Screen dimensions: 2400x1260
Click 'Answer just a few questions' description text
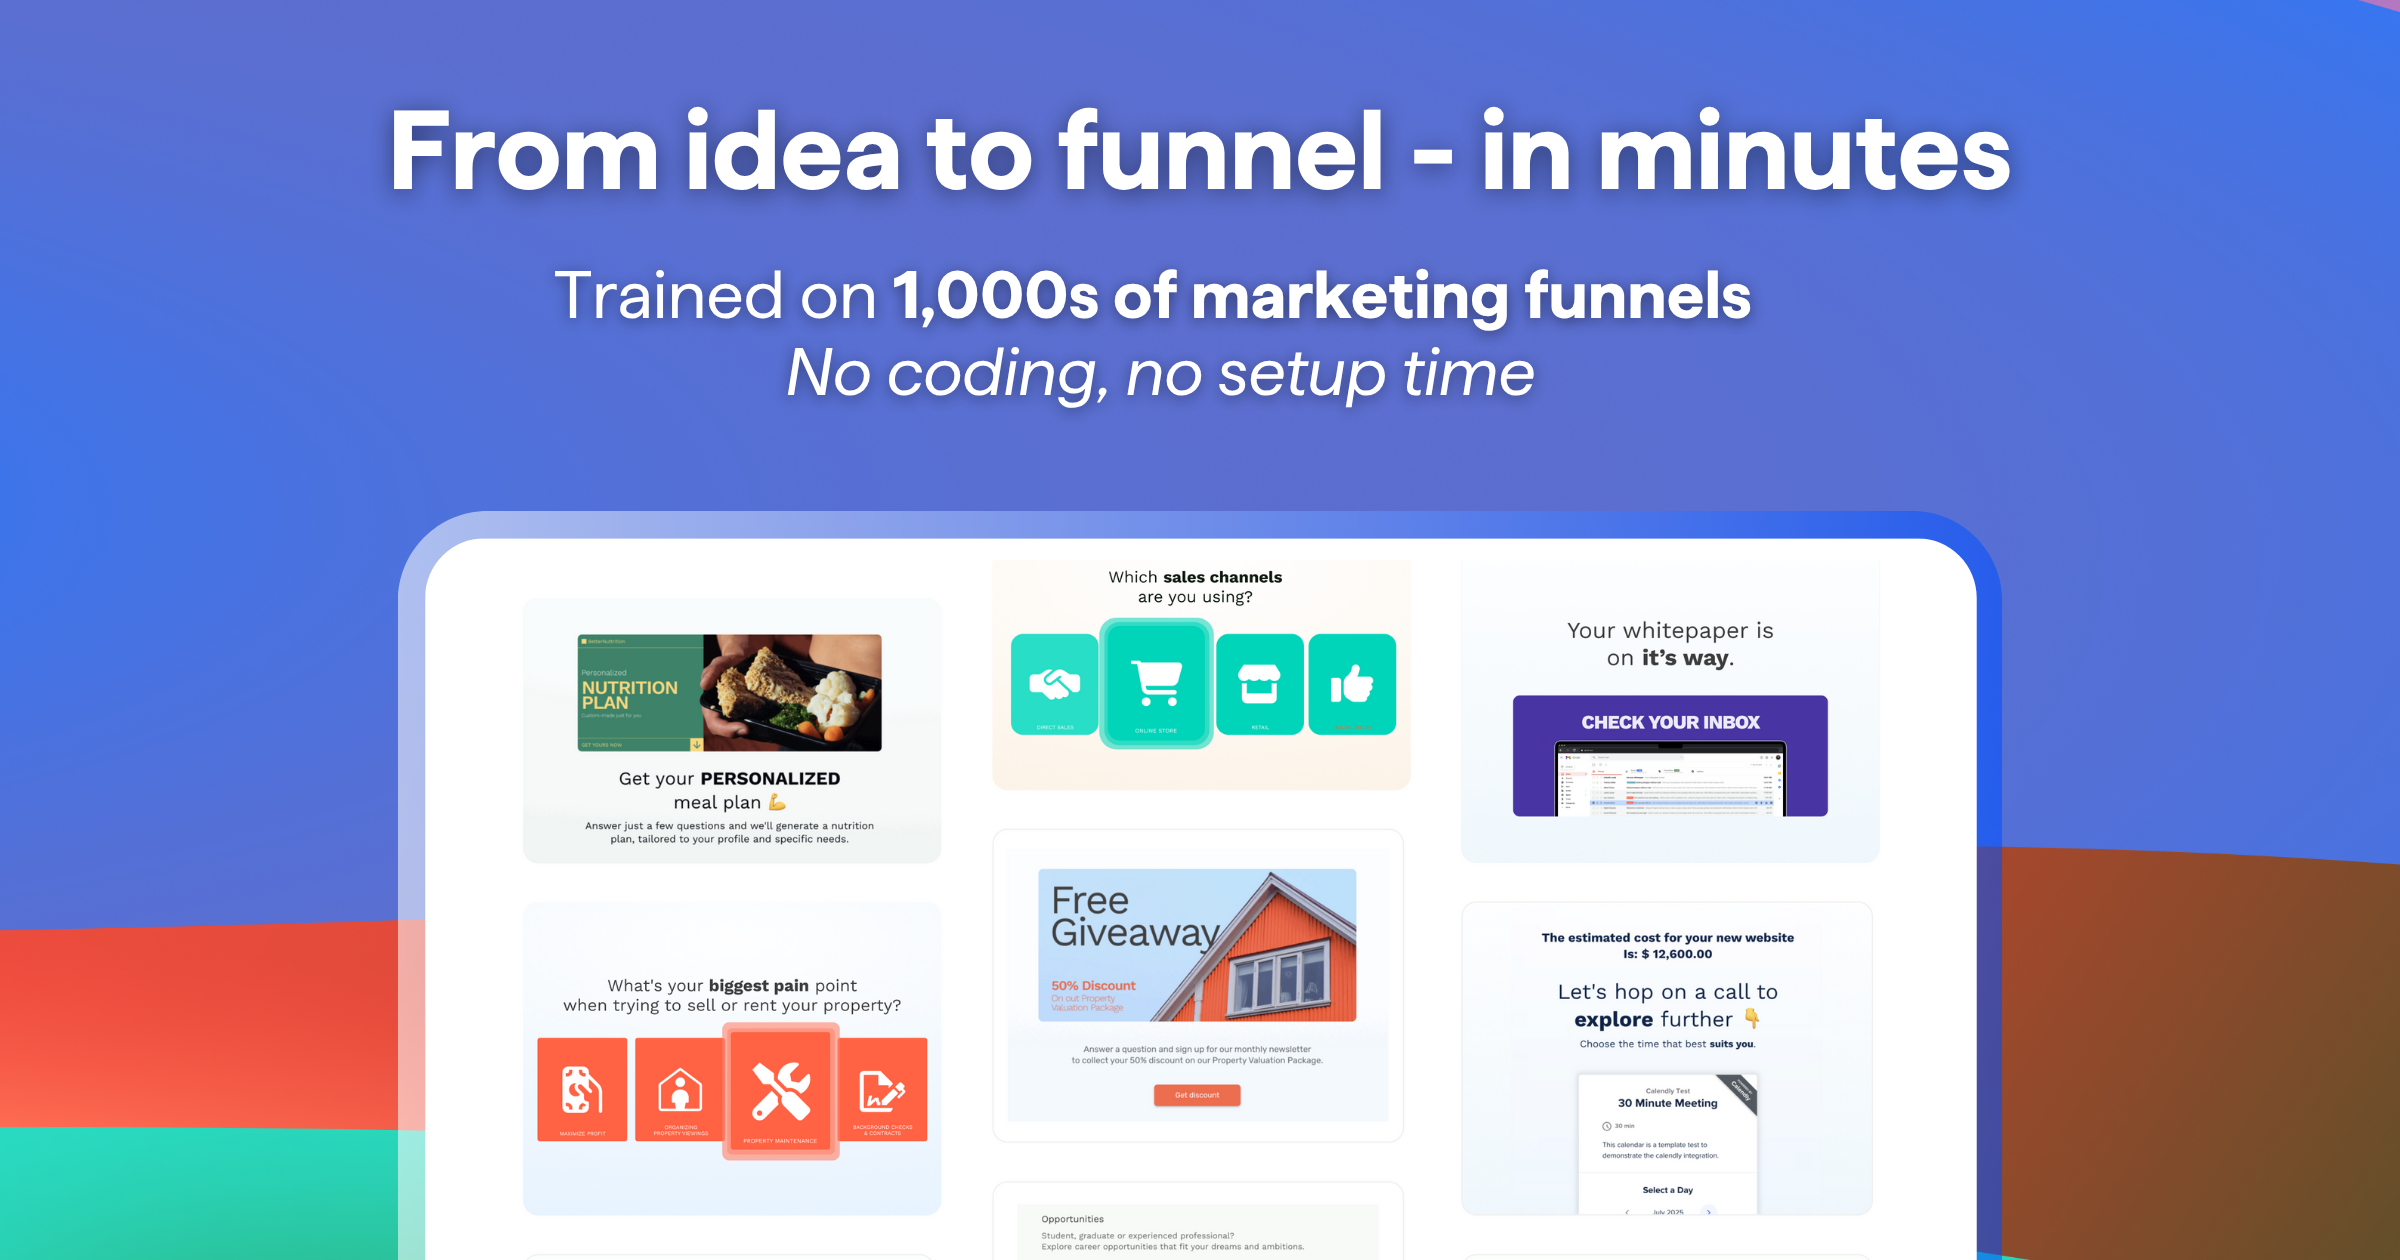point(729,832)
